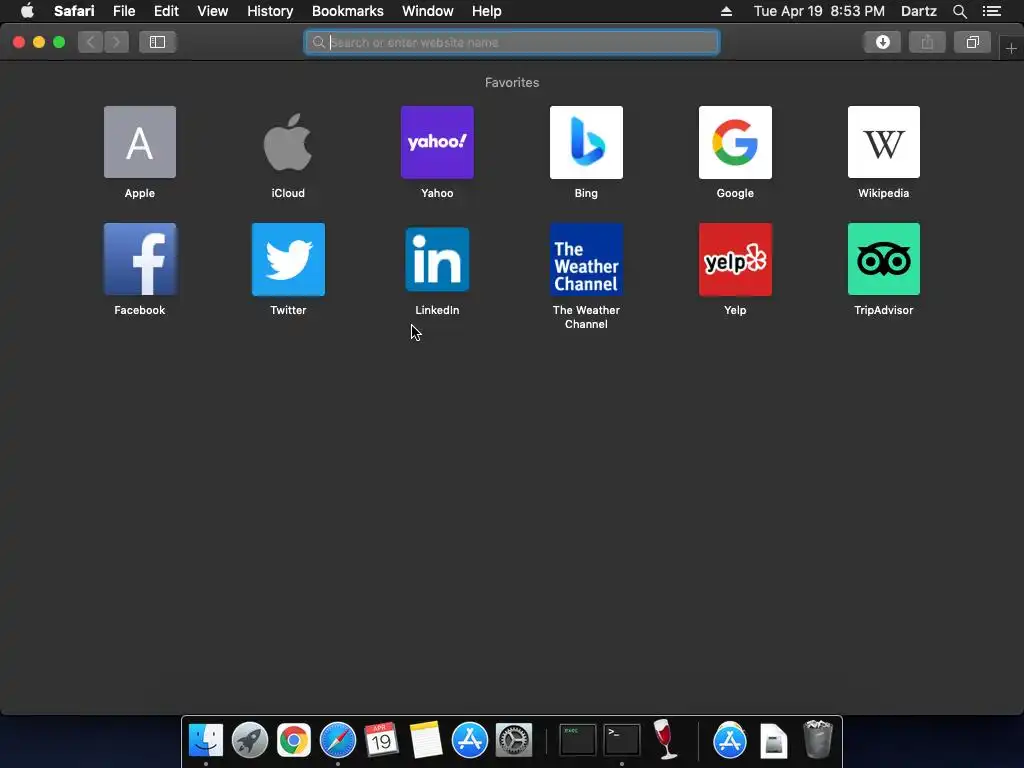Open the document file icon in Dock
Screen dimensions: 1024x768
point(774,741)
